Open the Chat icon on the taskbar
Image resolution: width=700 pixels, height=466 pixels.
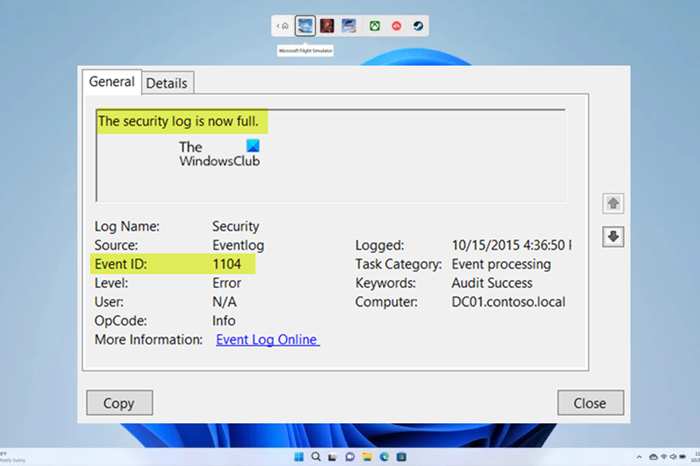[x=350, y=457]
